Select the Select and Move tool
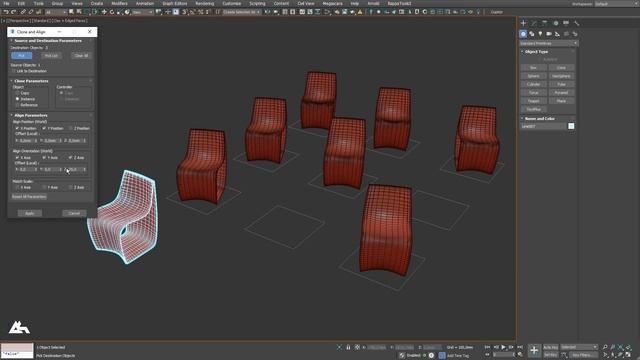Viewport: 640px width, 360px height. click(x=104, y=12)
